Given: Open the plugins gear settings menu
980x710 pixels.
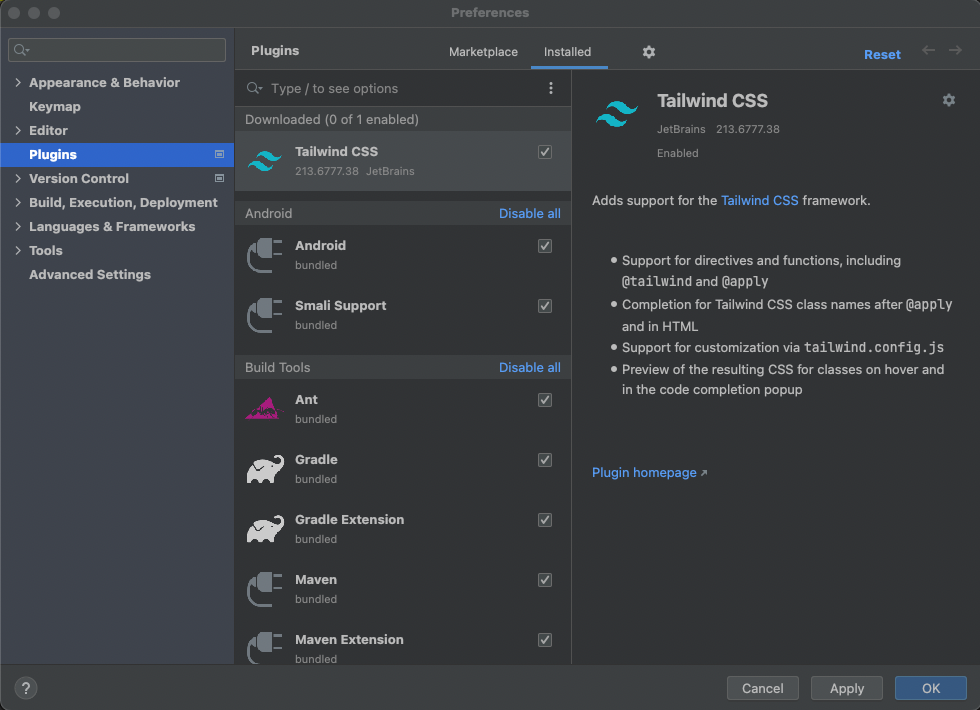Looking at the screenshot, I should (649, 52).
